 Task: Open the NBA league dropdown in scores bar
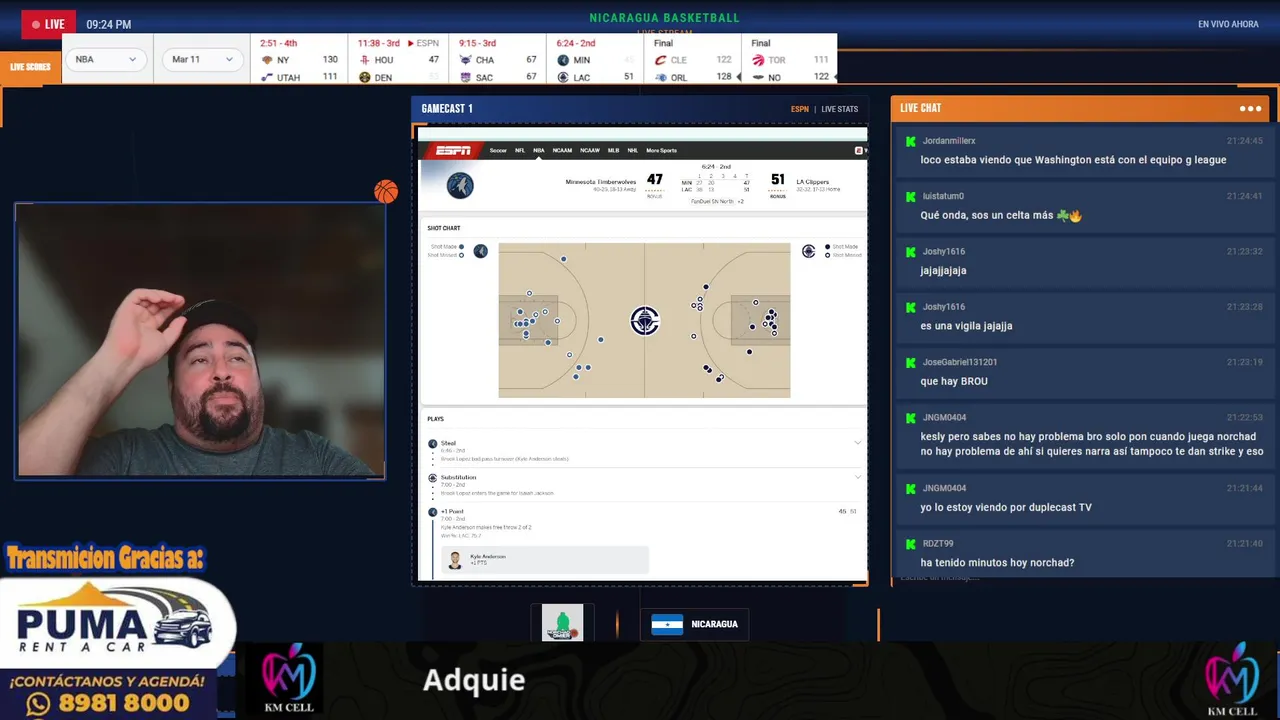point(107,59)
